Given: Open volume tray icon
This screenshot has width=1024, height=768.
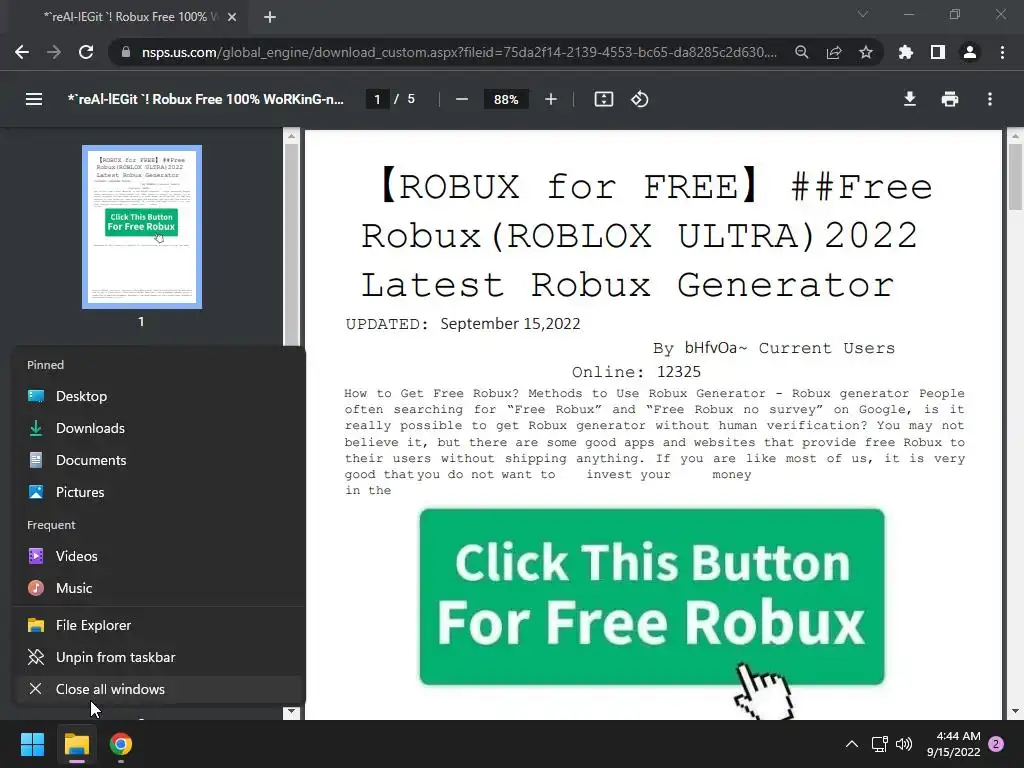Looking at the screenshot, I should click(904, 744).
